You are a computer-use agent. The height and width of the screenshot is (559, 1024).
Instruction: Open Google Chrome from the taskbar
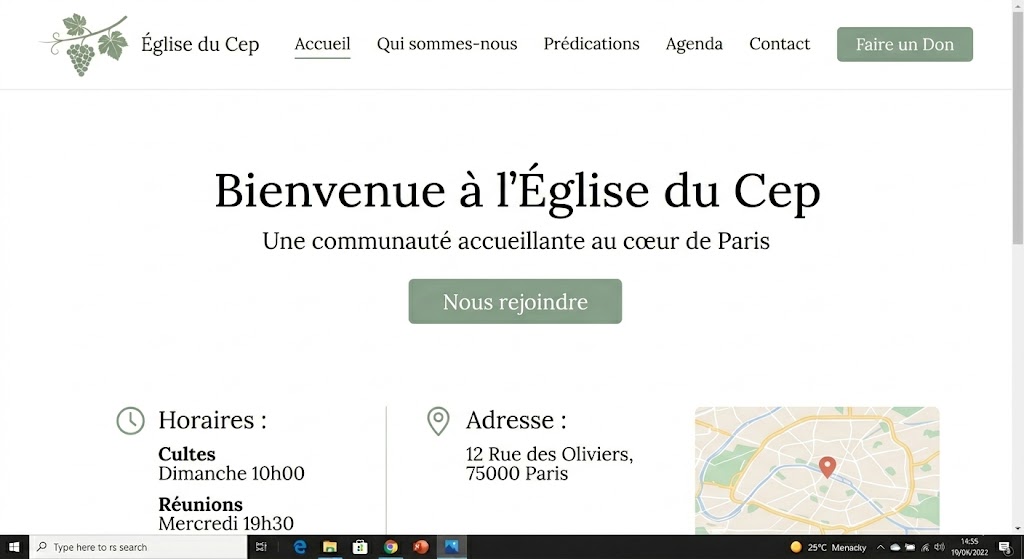(390, 547)
